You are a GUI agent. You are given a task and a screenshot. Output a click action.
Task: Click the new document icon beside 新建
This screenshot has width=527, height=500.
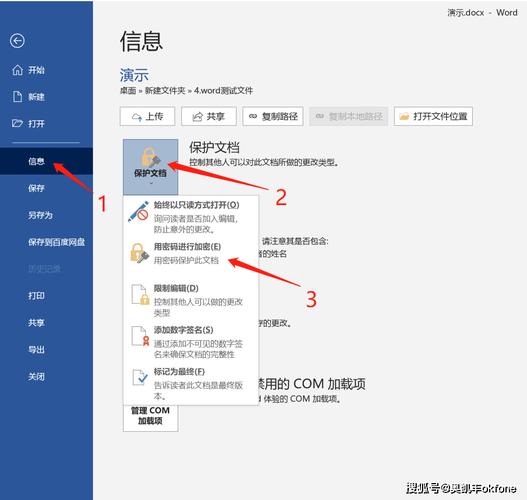coord(17,97)
